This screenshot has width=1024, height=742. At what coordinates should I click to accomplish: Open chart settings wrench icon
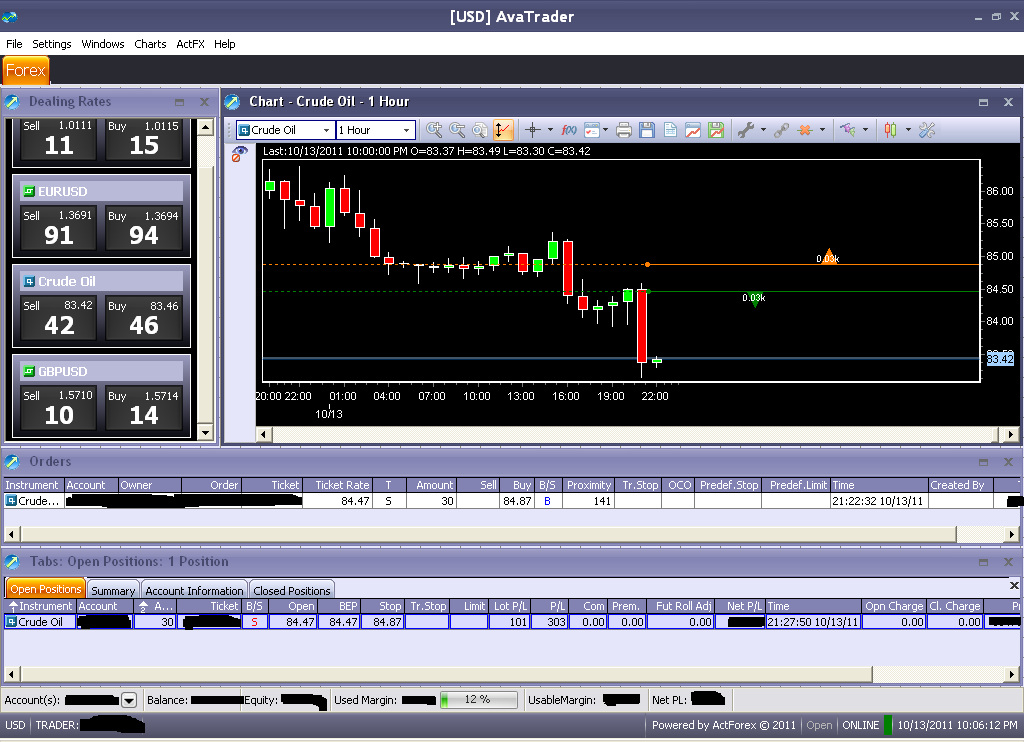coord(745,130)
